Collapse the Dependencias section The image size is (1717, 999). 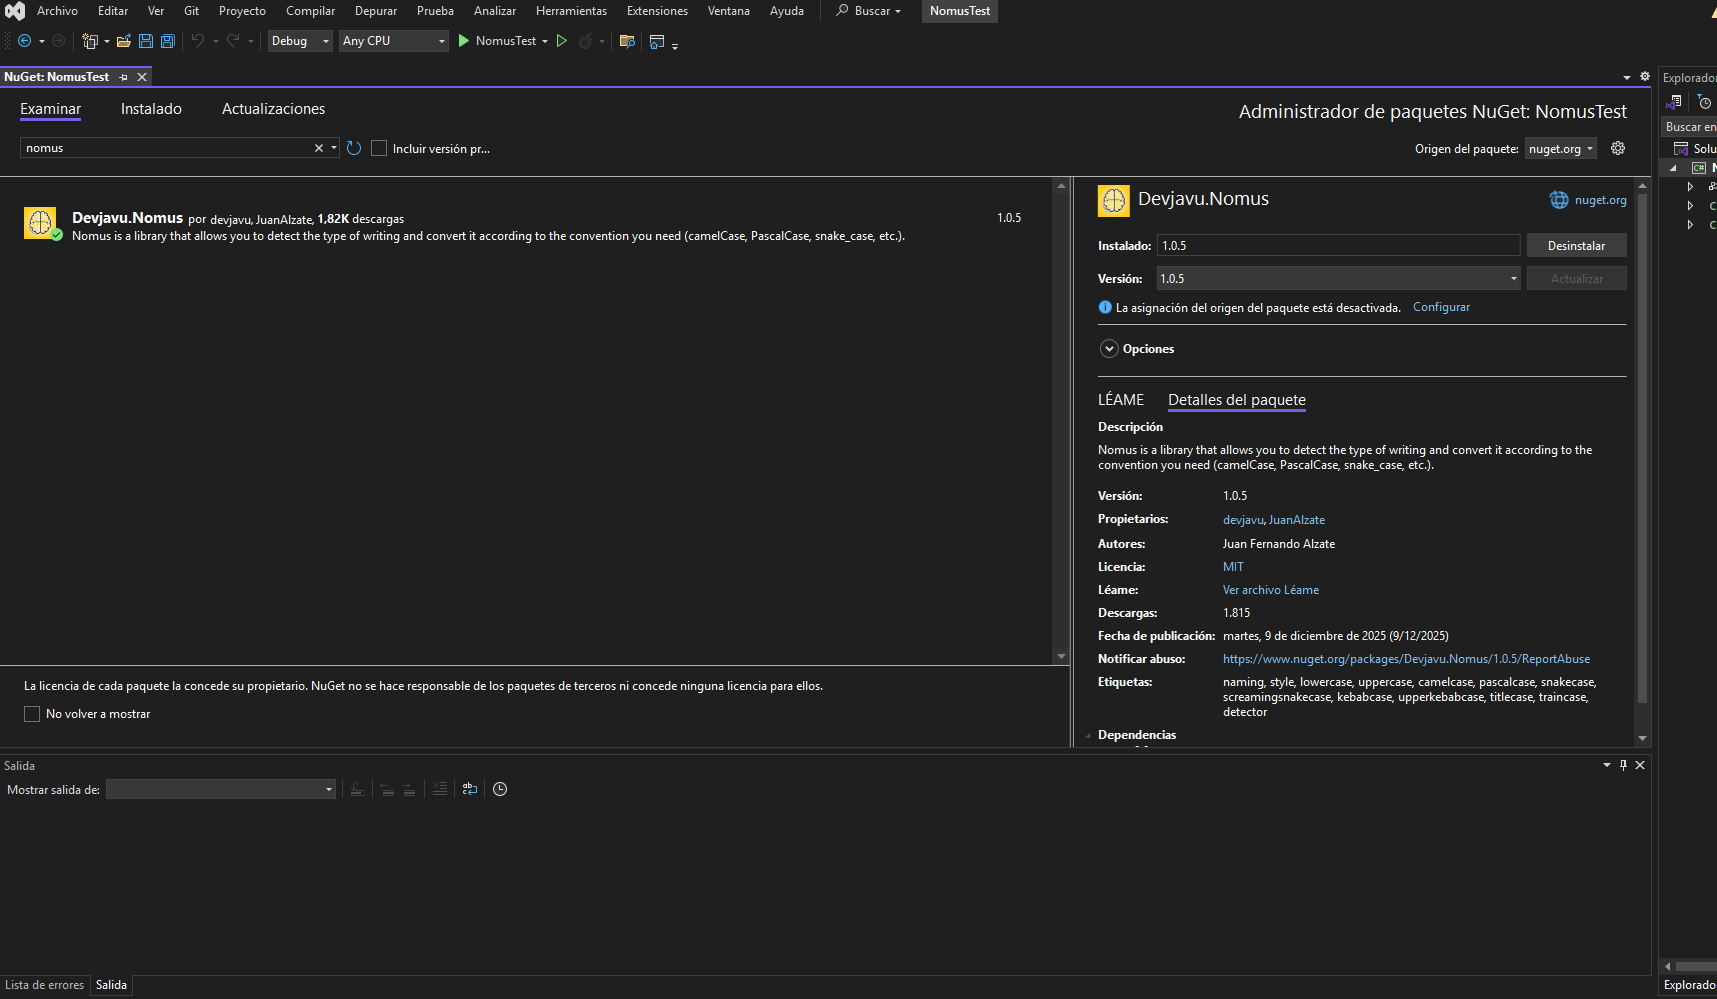pyautogui.click(x=1089, y=735)
